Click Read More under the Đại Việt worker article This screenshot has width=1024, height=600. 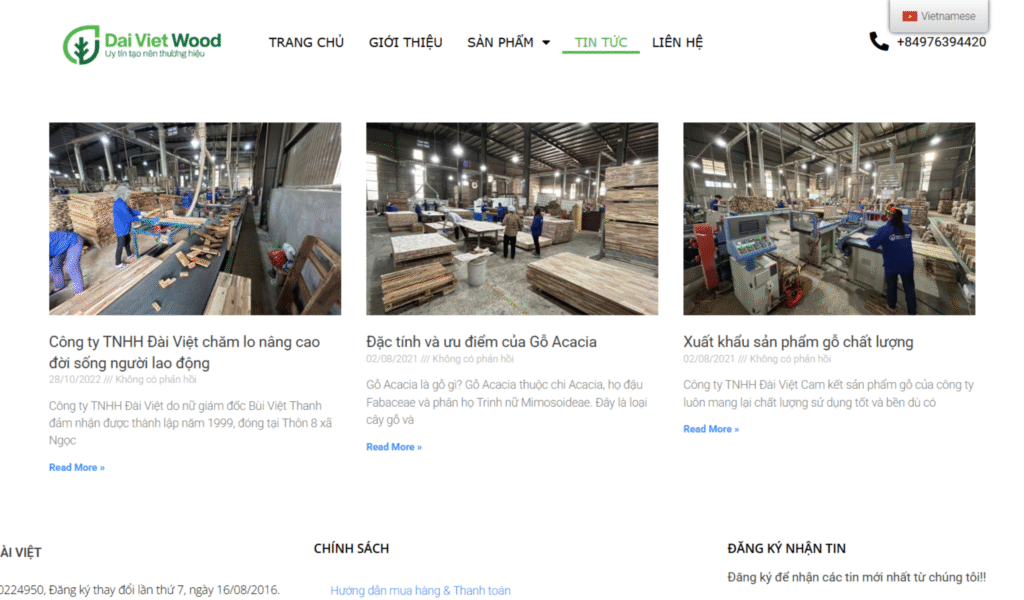pos(77,468)
